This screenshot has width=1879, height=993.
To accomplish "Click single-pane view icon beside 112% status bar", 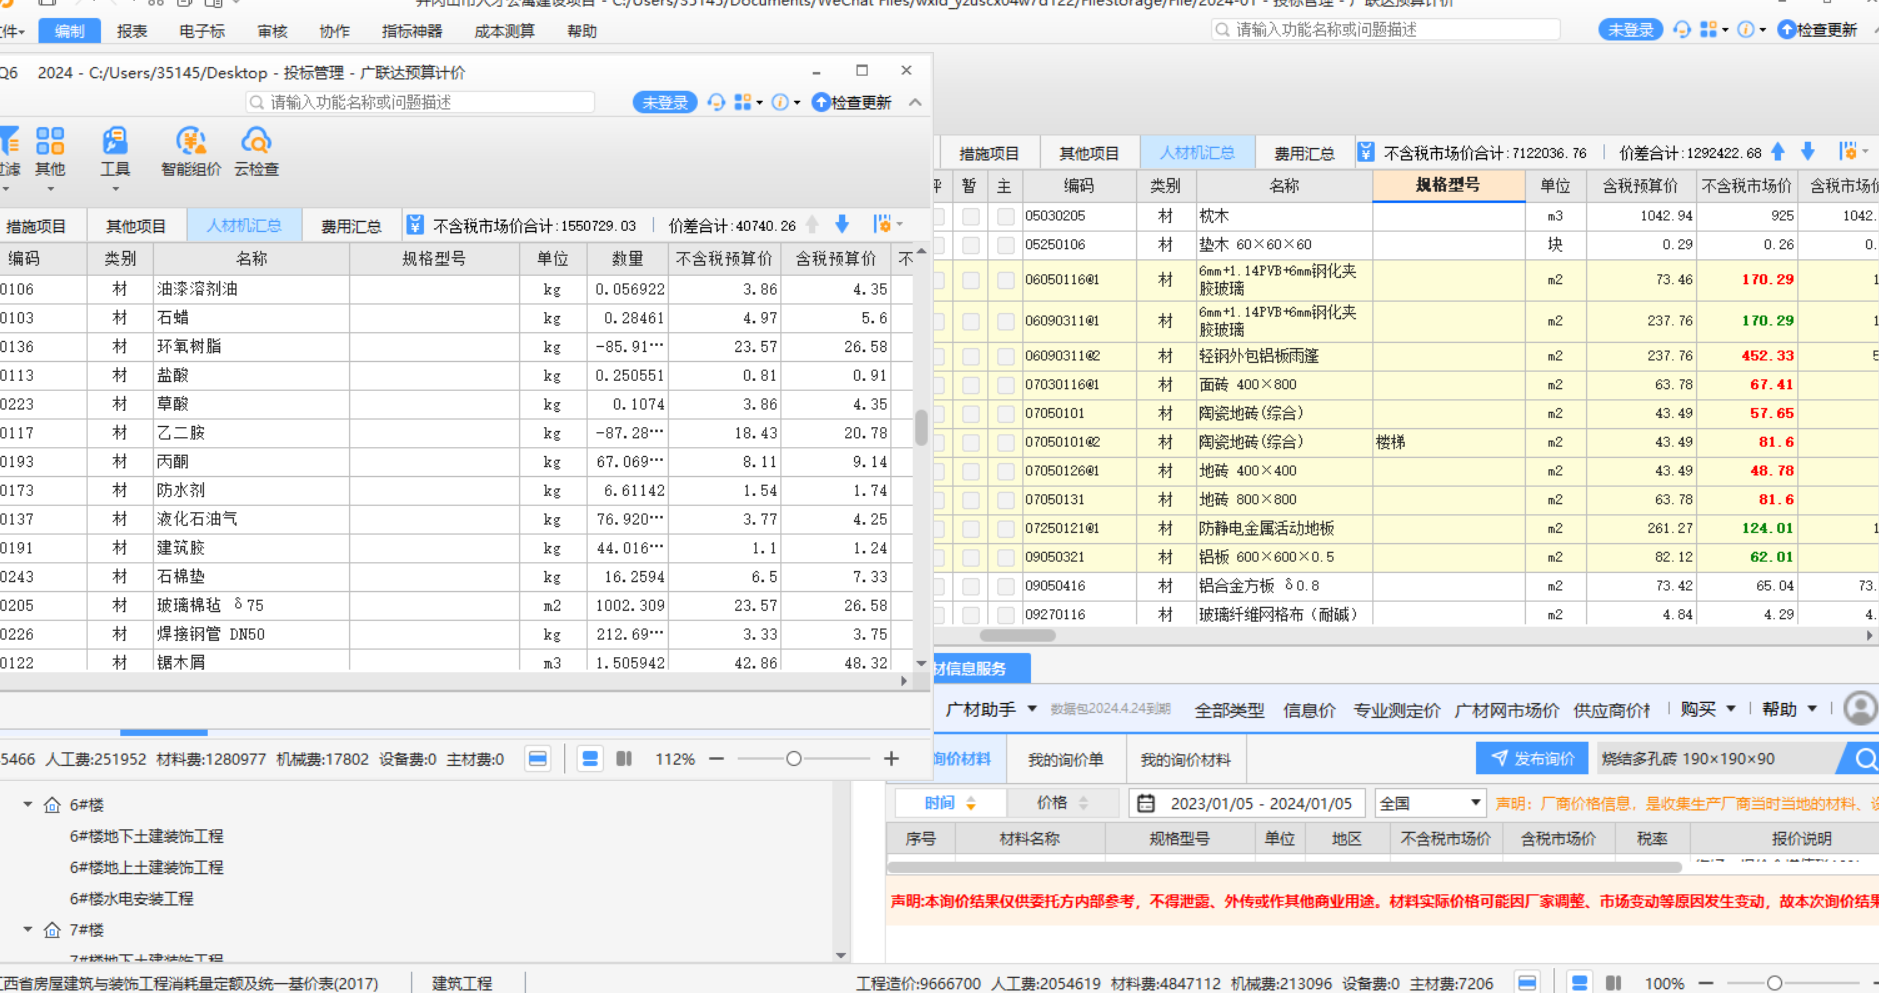I will (590, 759).
